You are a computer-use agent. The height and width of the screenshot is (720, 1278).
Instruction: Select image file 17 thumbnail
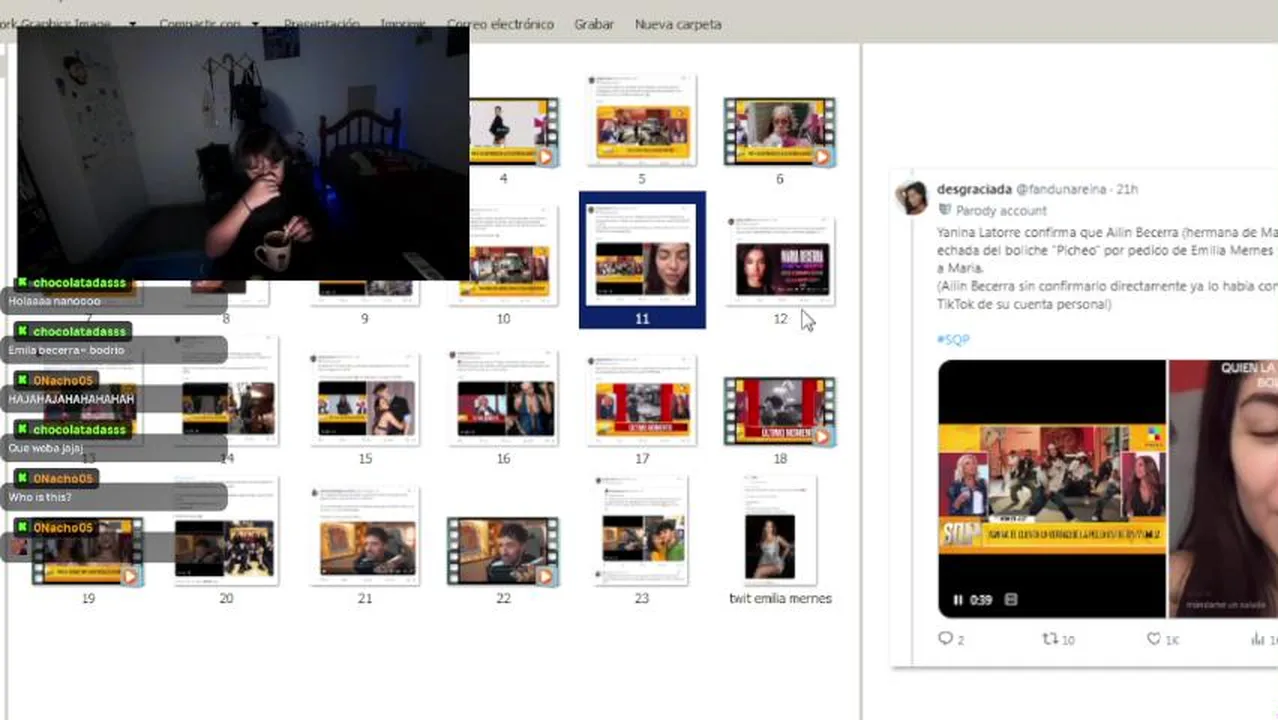pos(642,399)
